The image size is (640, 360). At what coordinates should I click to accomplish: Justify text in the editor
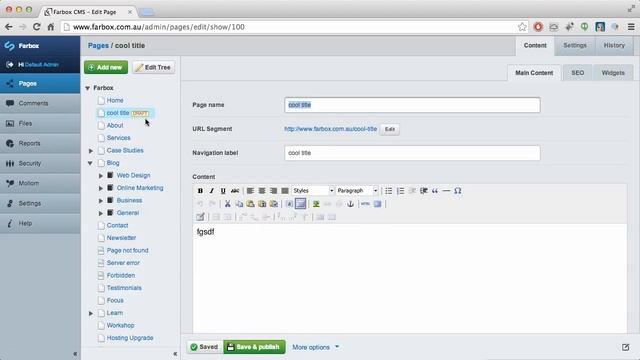coord(285,191)
